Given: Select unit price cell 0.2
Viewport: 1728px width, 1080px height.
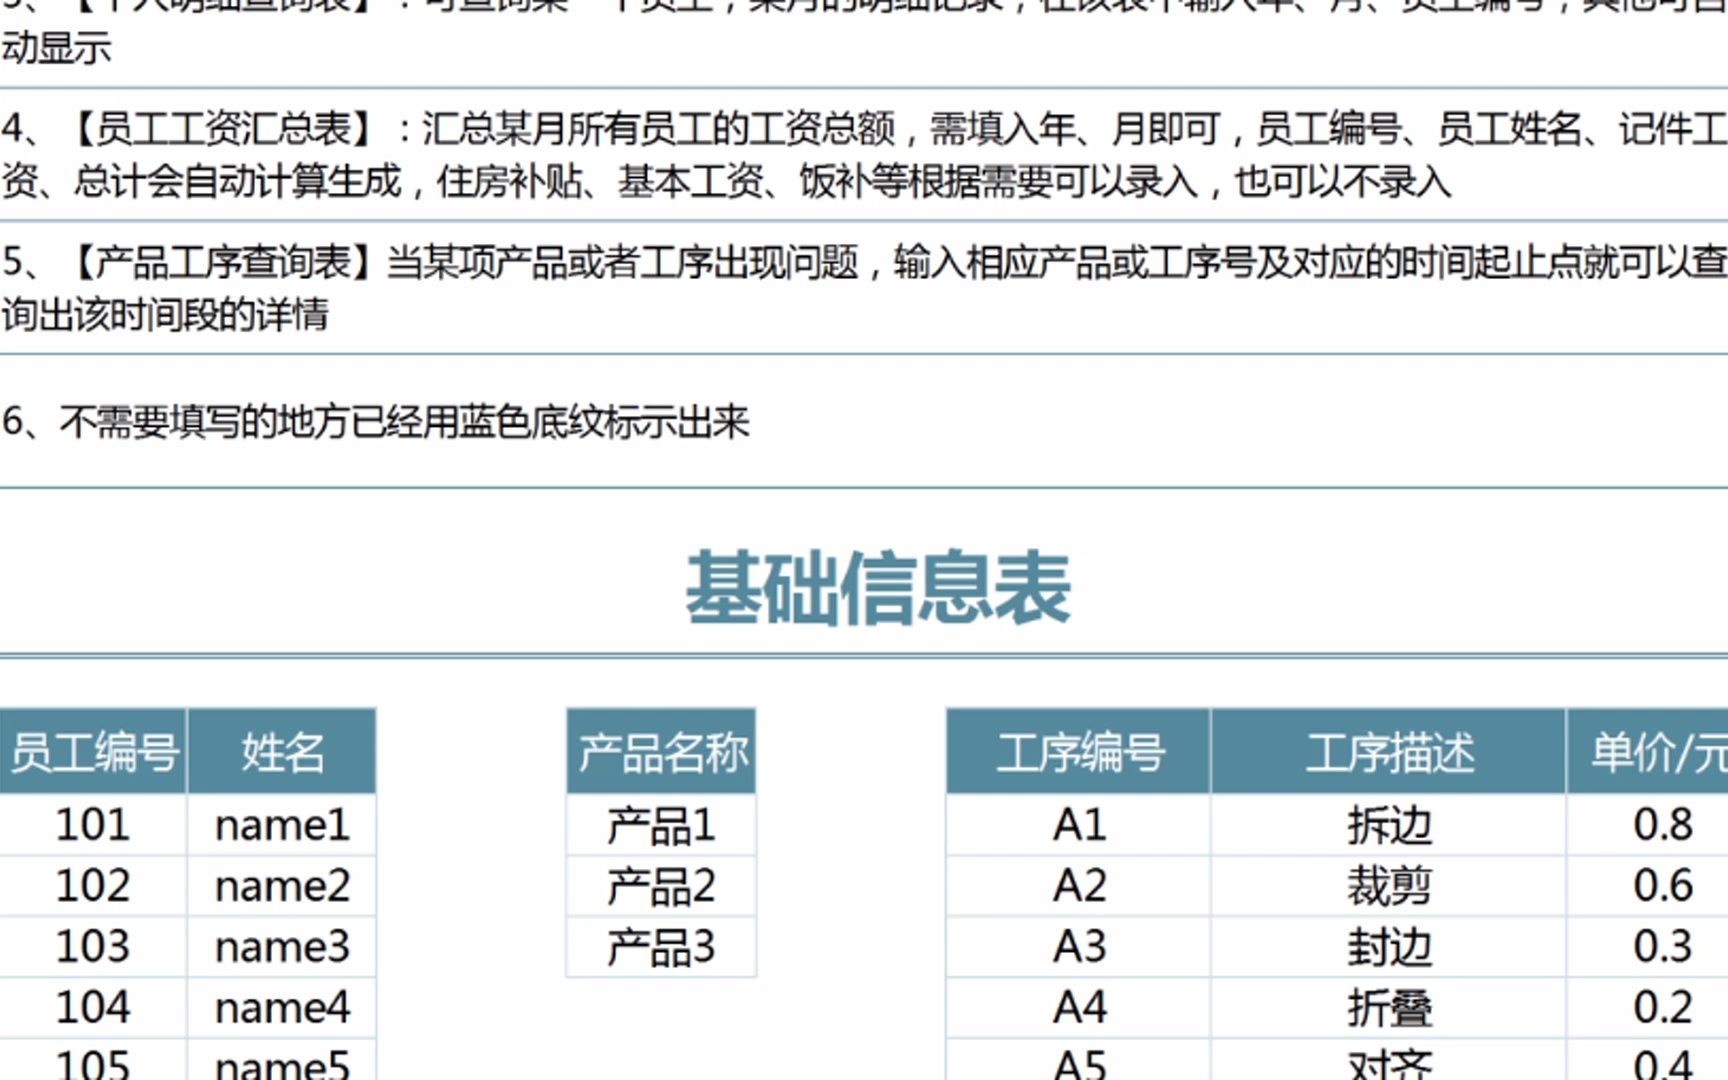Looking at the screenshot, I should click(1648, 1008).
